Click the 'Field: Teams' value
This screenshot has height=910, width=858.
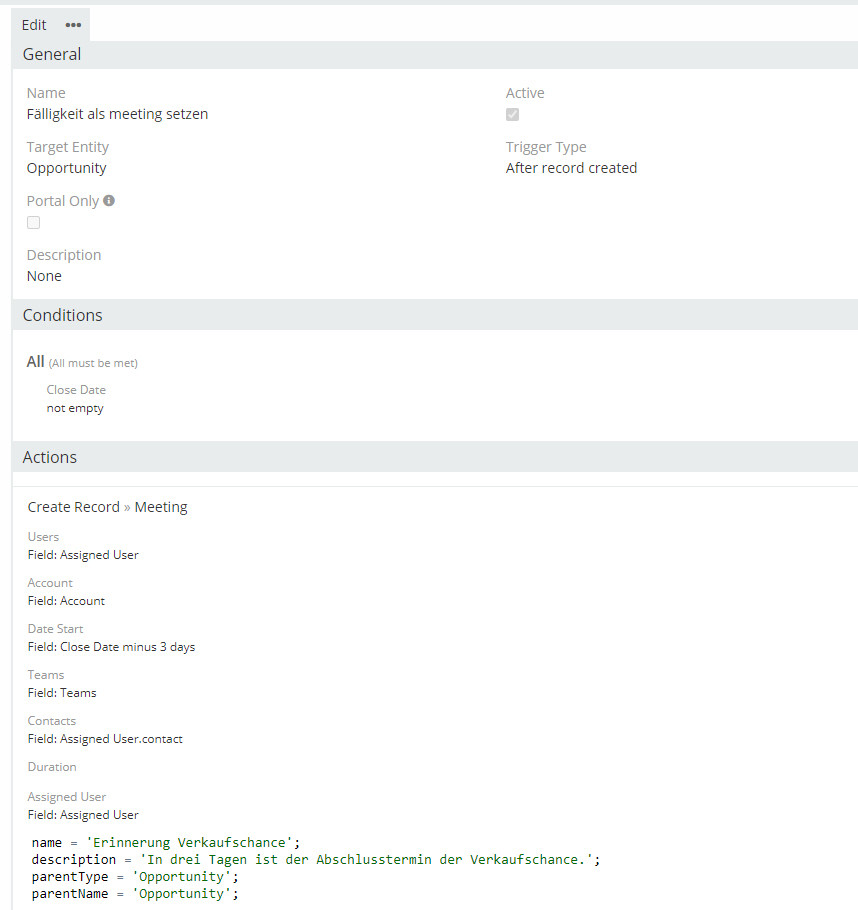click(x=62, y=693)
